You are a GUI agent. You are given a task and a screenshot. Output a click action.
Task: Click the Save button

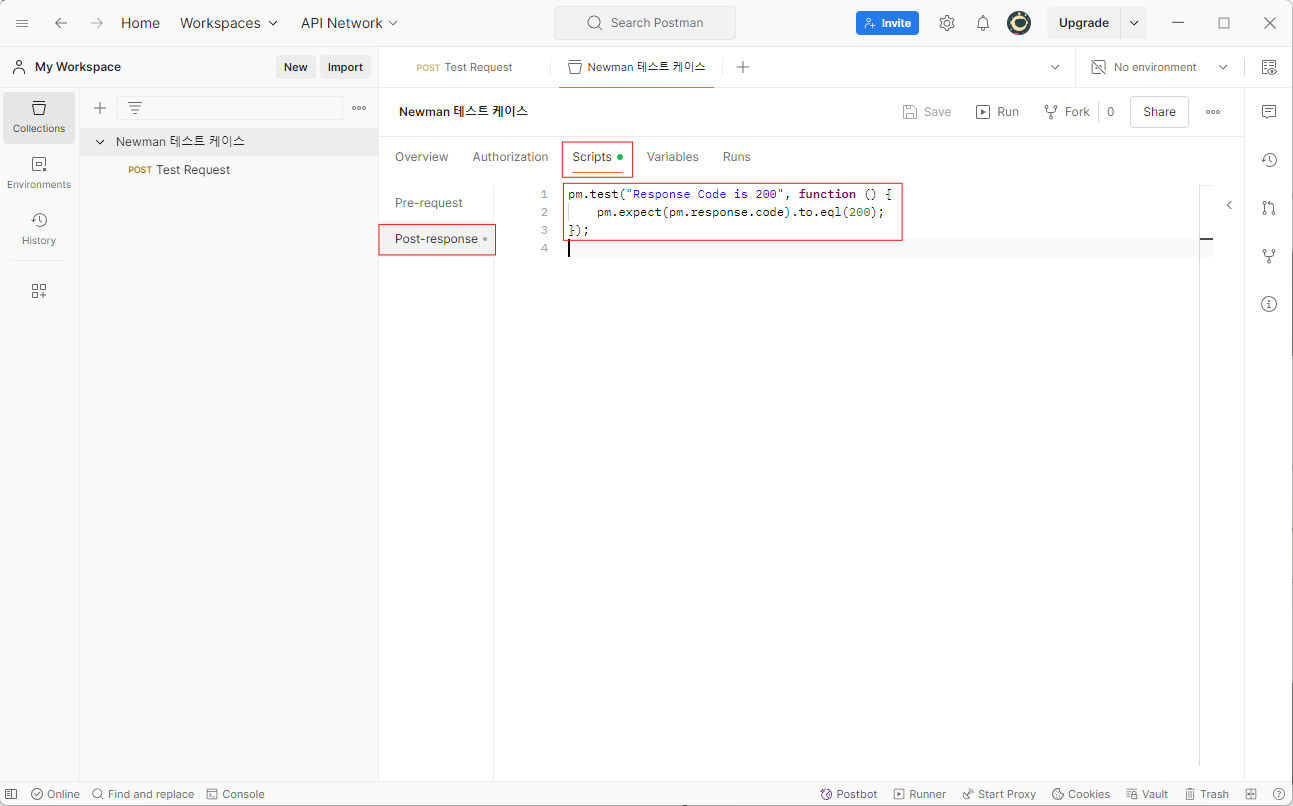pos(927,112)
